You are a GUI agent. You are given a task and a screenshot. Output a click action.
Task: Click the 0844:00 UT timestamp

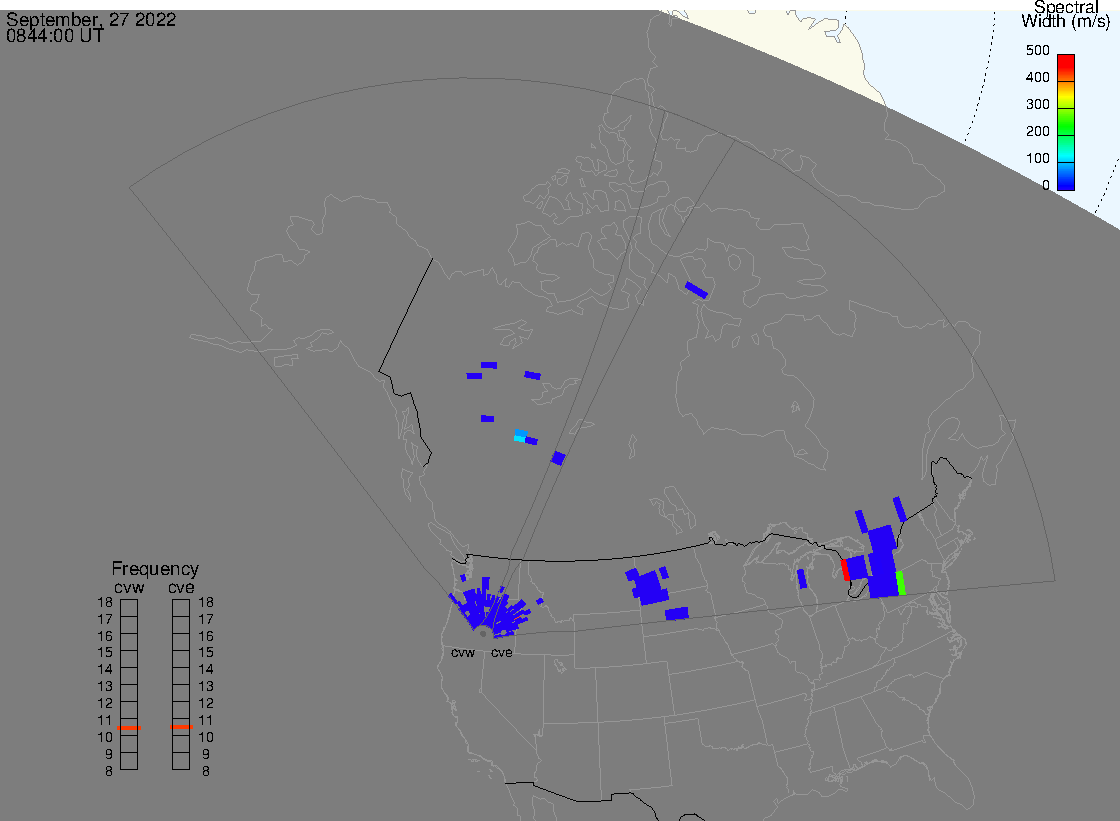55,36
